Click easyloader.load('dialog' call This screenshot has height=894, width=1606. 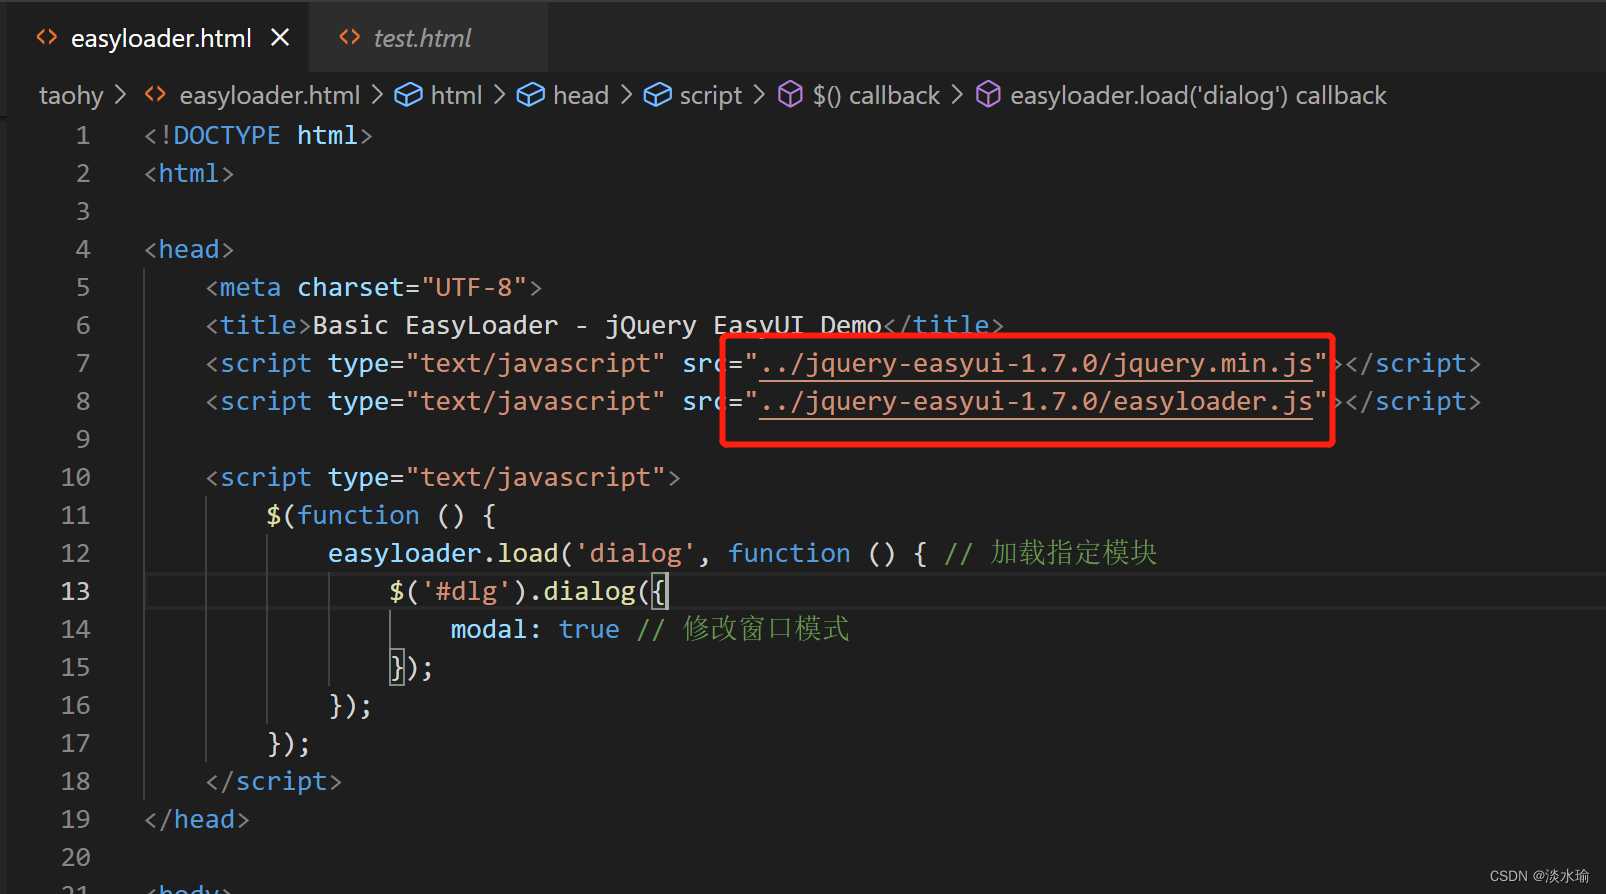pos(511,553)
